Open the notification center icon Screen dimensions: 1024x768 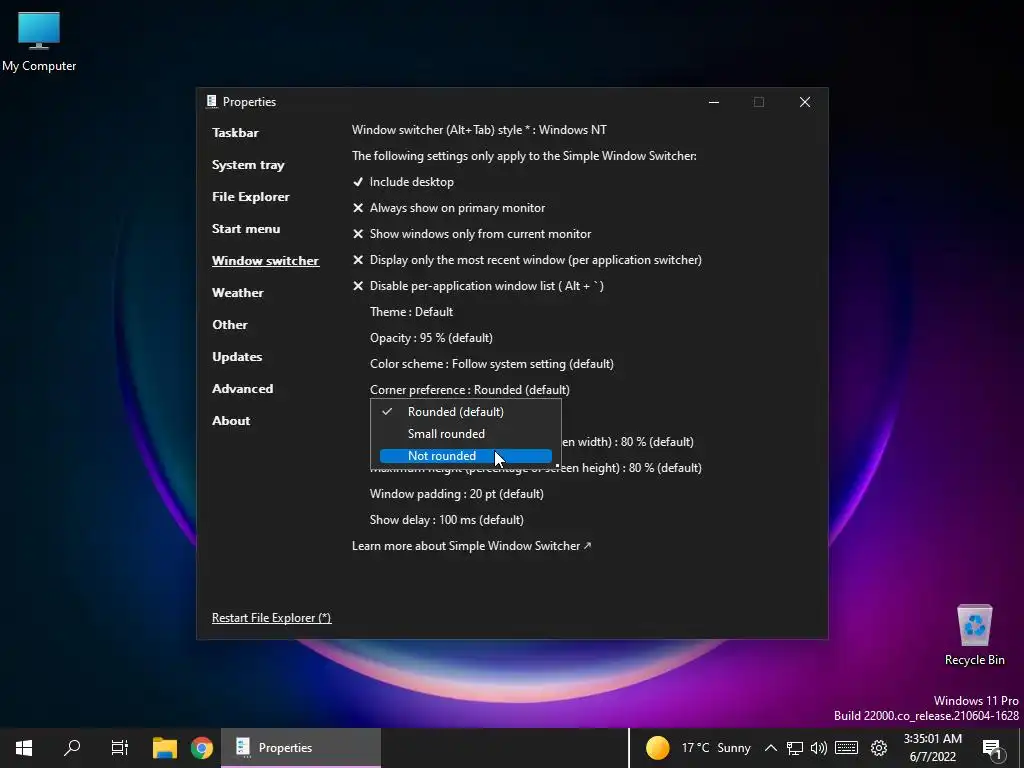pos(992,748)
